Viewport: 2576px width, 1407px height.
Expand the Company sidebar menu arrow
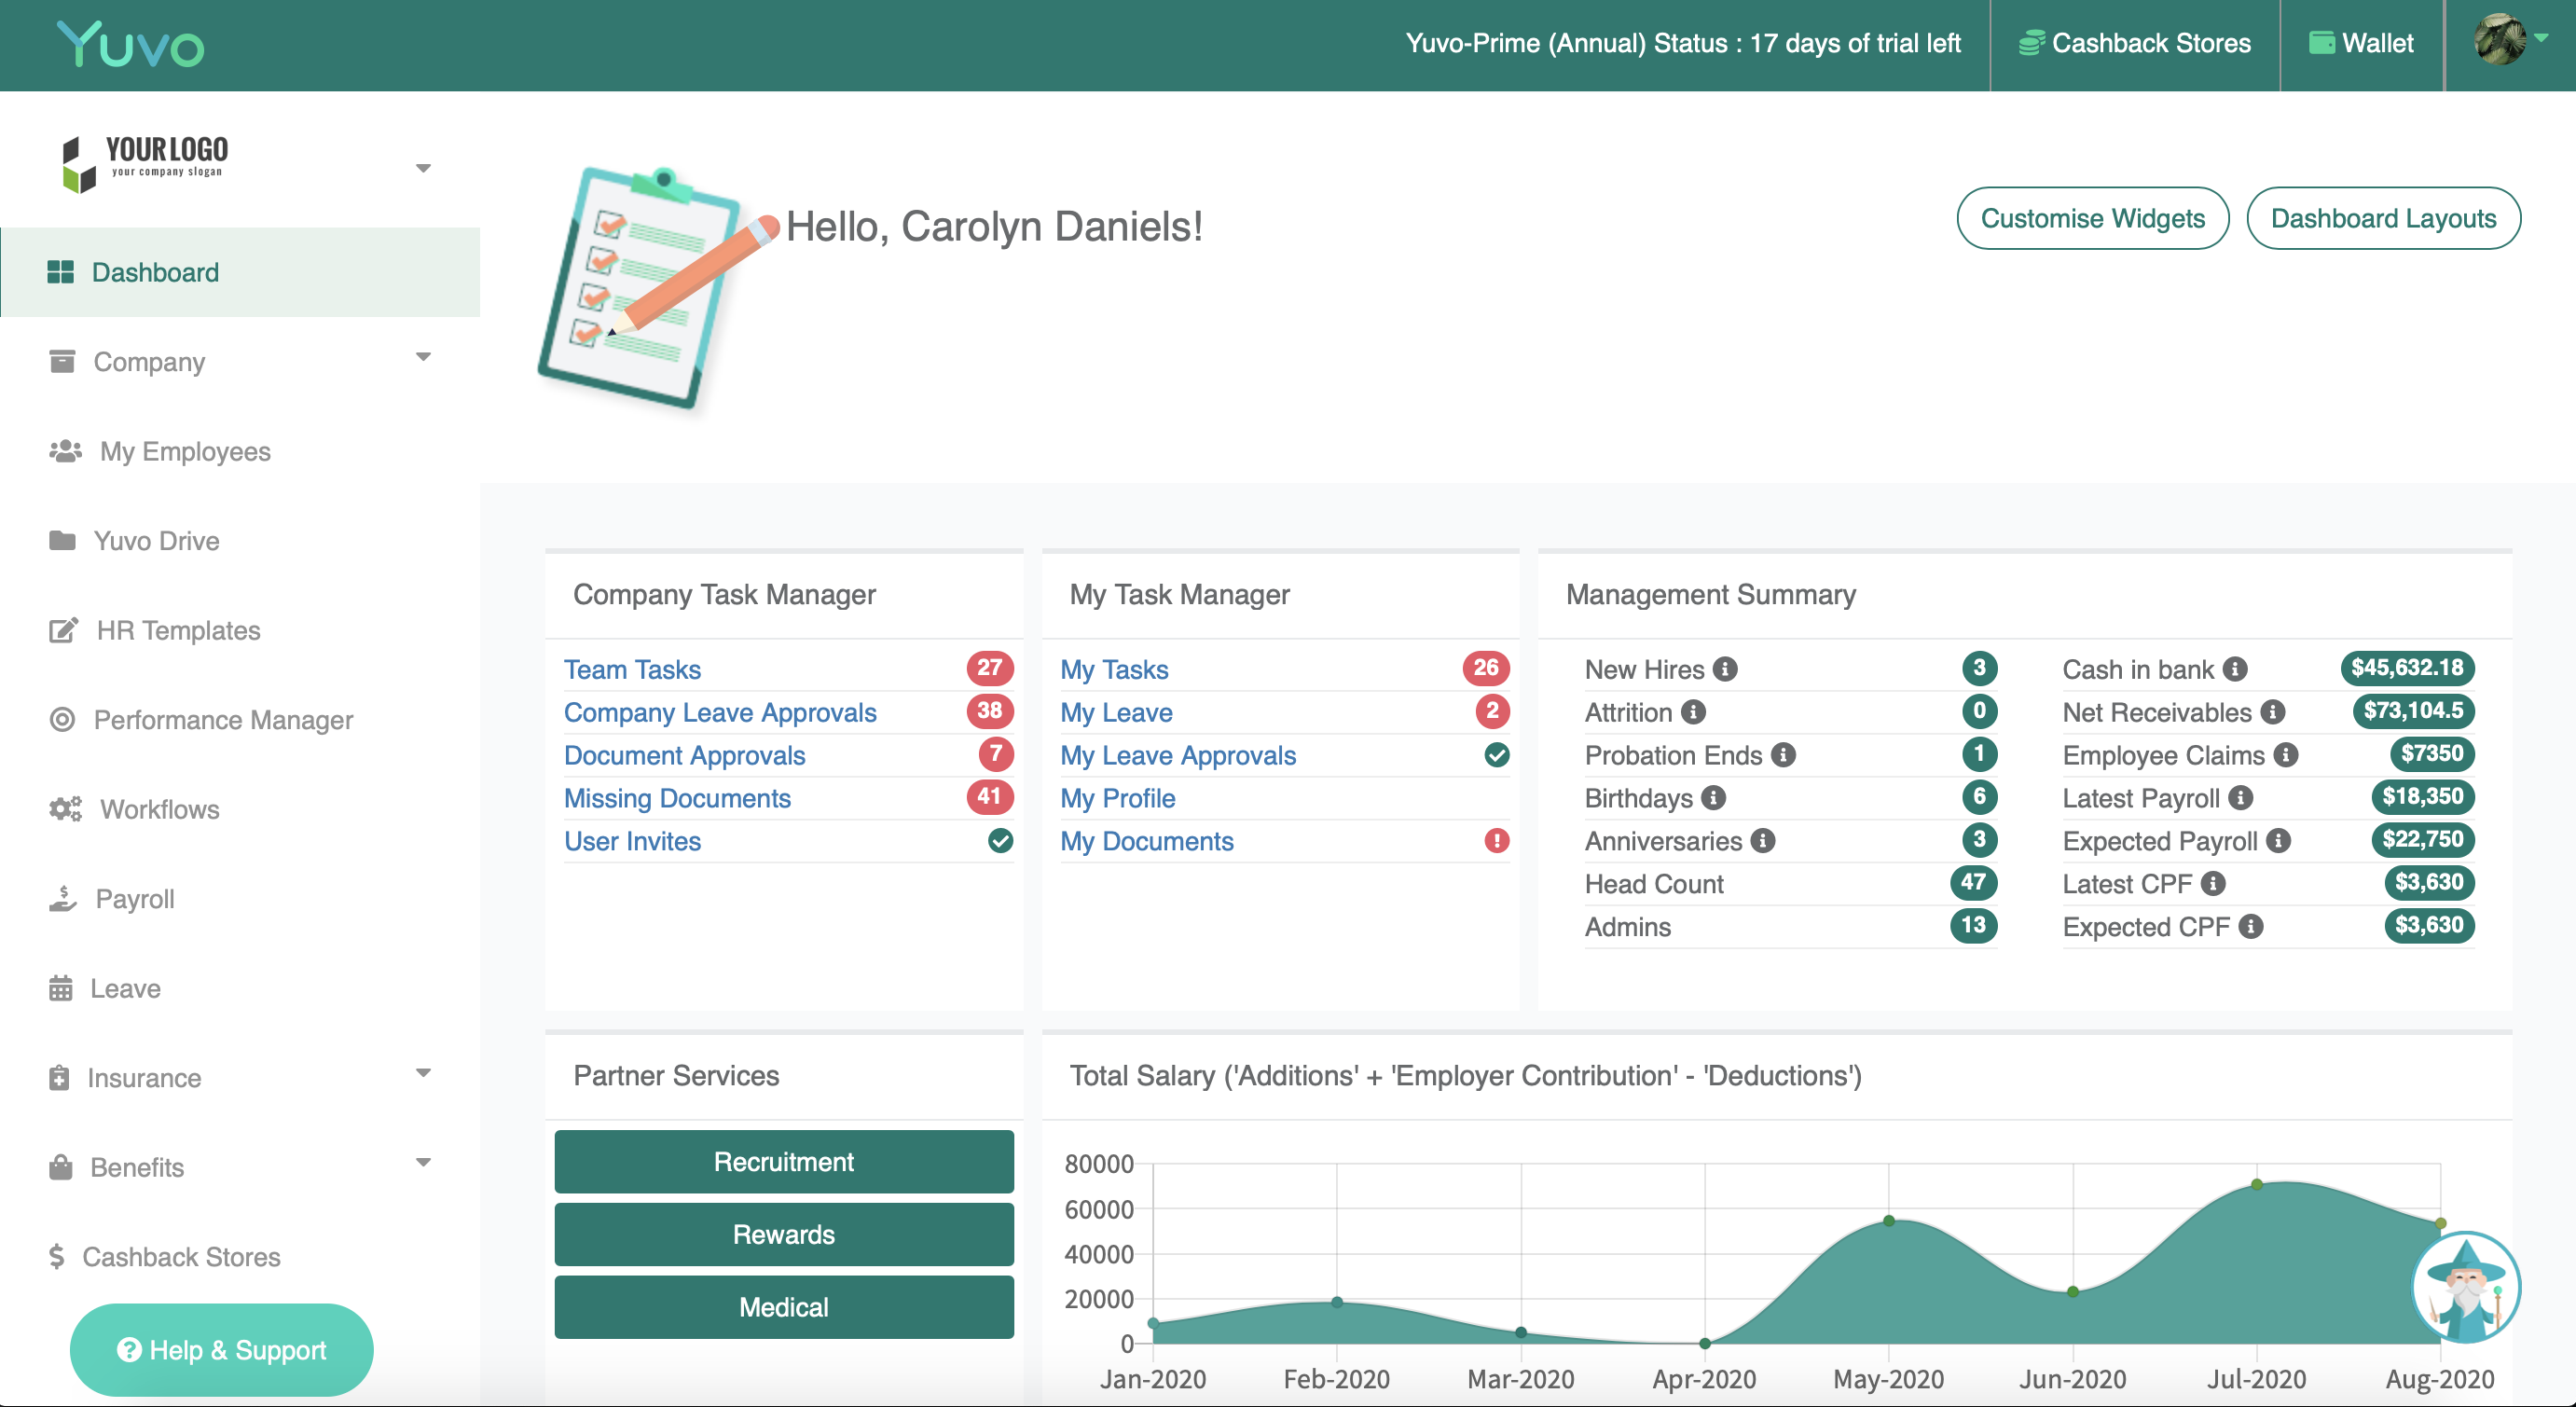click(x=423, y=357)
